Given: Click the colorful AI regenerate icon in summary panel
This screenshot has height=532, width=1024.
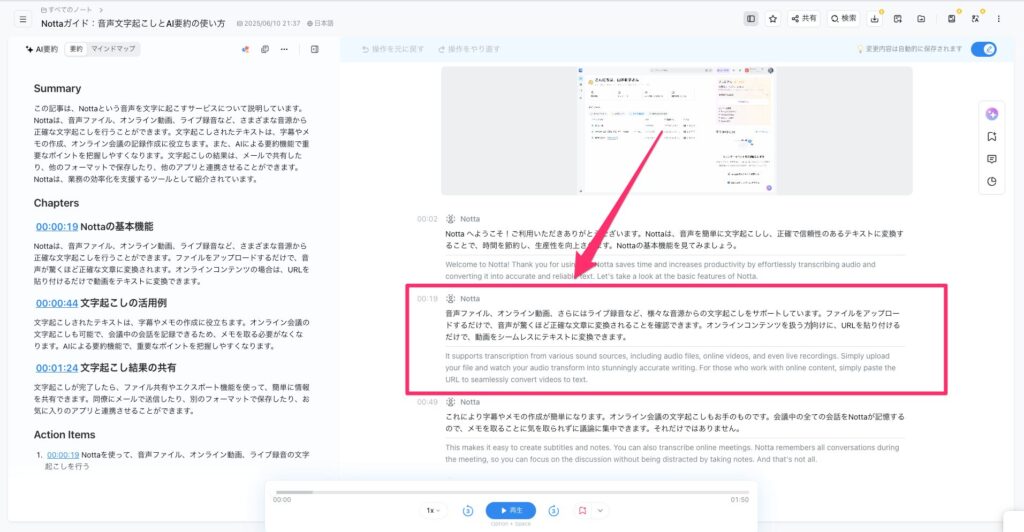Looking at the screenshot, I should pos(246,49).
